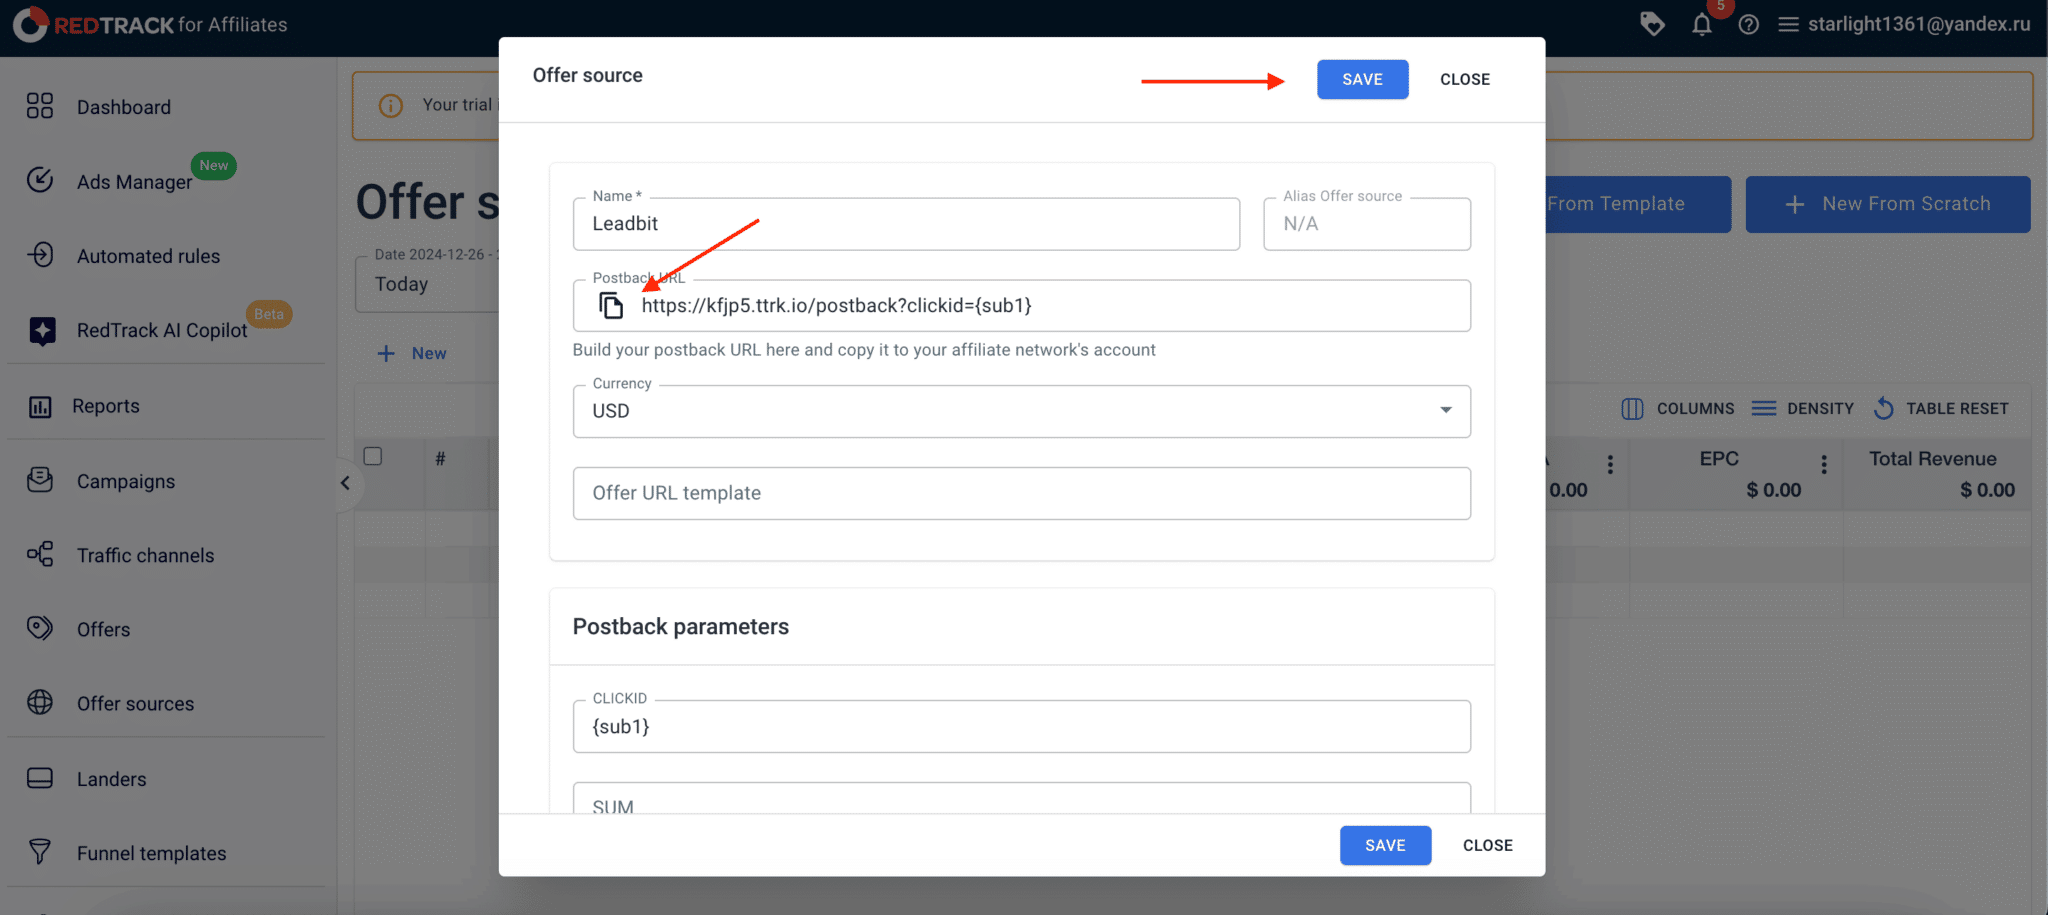Open the account hamburger menu

tap(1788, 24)
